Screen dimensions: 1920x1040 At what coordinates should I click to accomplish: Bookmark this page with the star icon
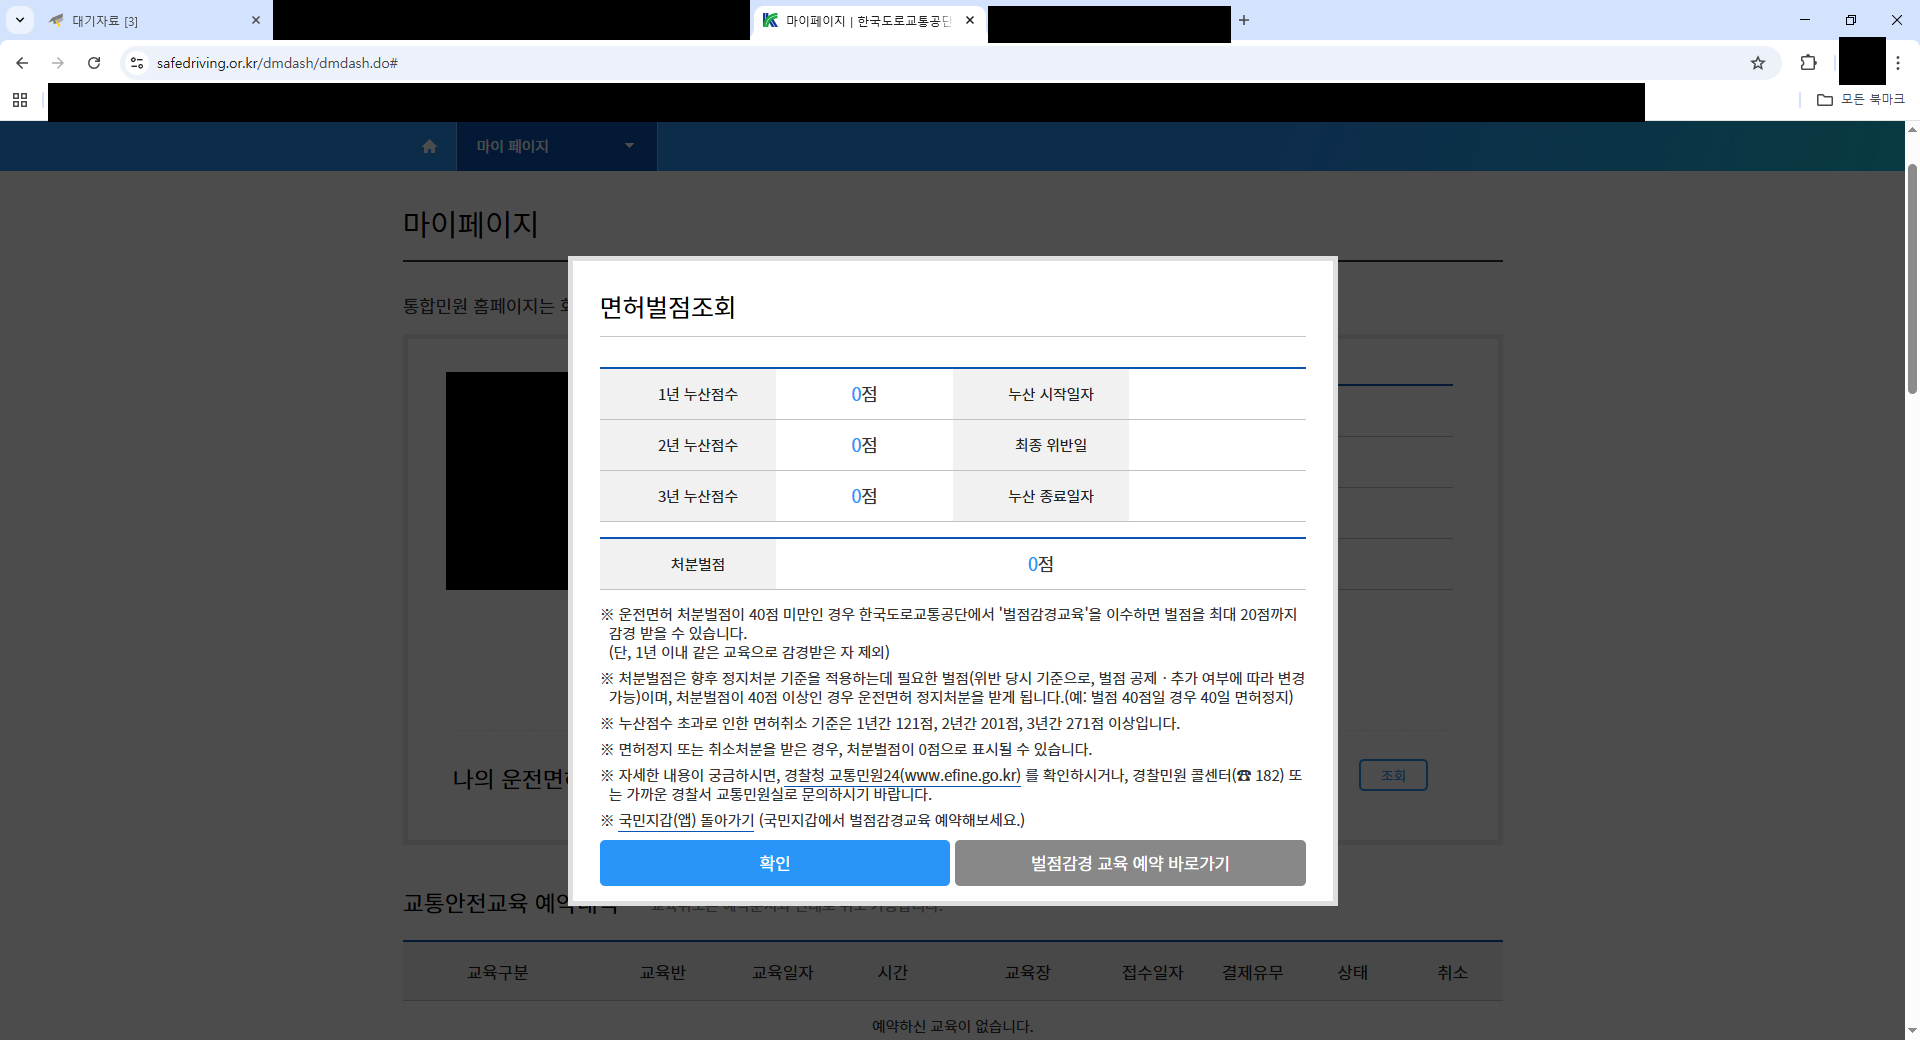tap(1757, 63)
